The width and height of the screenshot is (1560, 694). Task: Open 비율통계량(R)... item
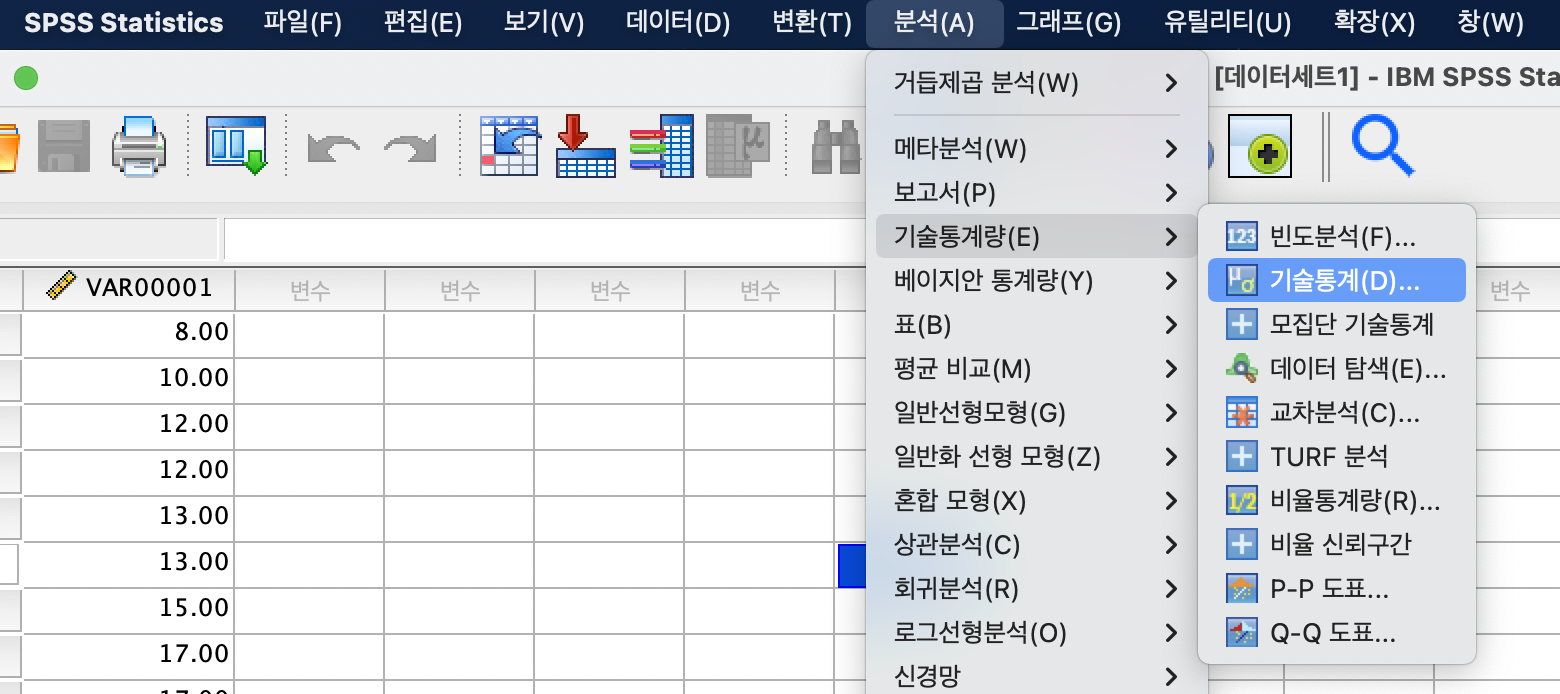tap(1337, 501)
